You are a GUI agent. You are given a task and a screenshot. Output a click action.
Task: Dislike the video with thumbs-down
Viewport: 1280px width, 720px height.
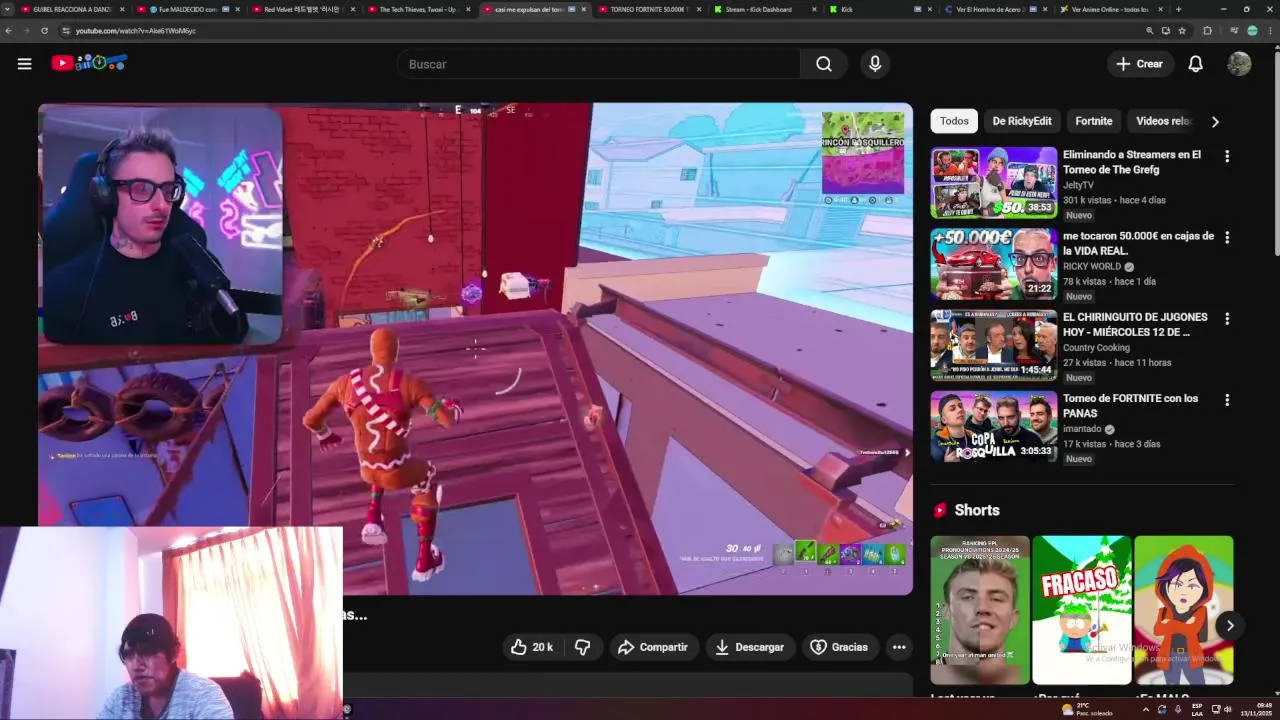point(582,647)
